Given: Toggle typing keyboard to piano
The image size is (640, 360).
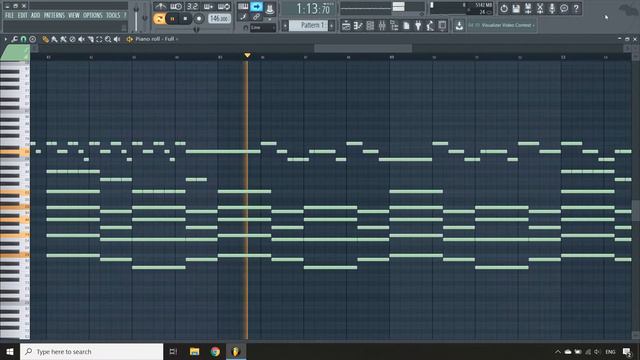Looking at the screenshot, I should [x=243, y=7].
